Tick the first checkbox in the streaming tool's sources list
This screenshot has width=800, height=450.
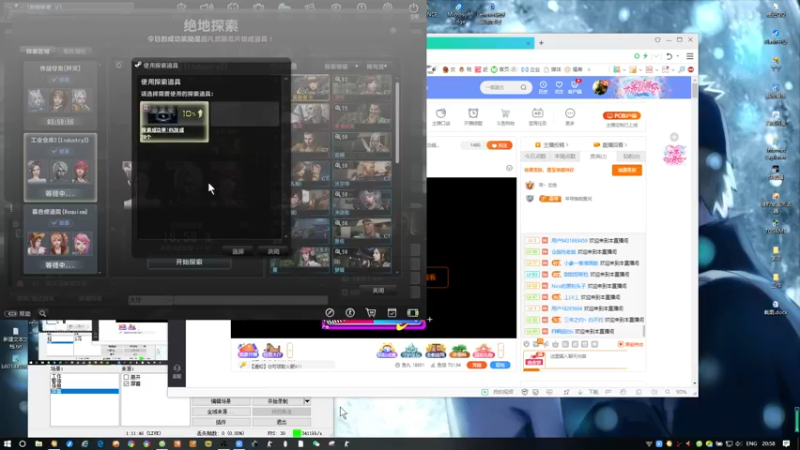tap(126, 377)
